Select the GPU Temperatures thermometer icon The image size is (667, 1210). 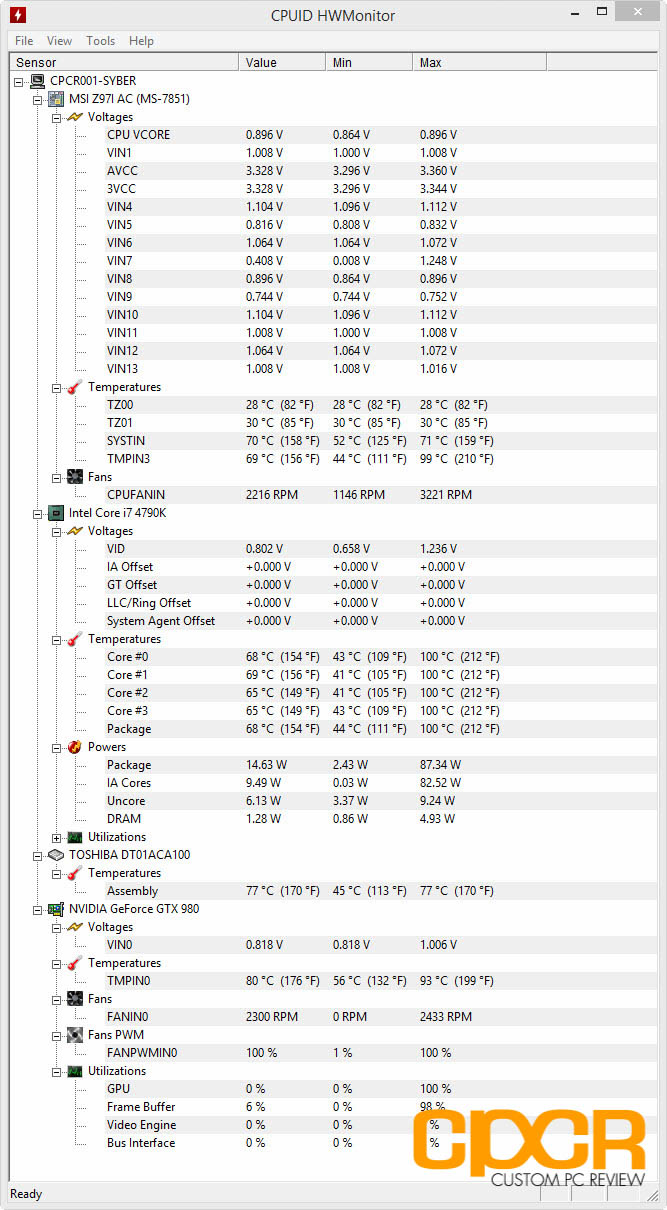click(76, 963)
